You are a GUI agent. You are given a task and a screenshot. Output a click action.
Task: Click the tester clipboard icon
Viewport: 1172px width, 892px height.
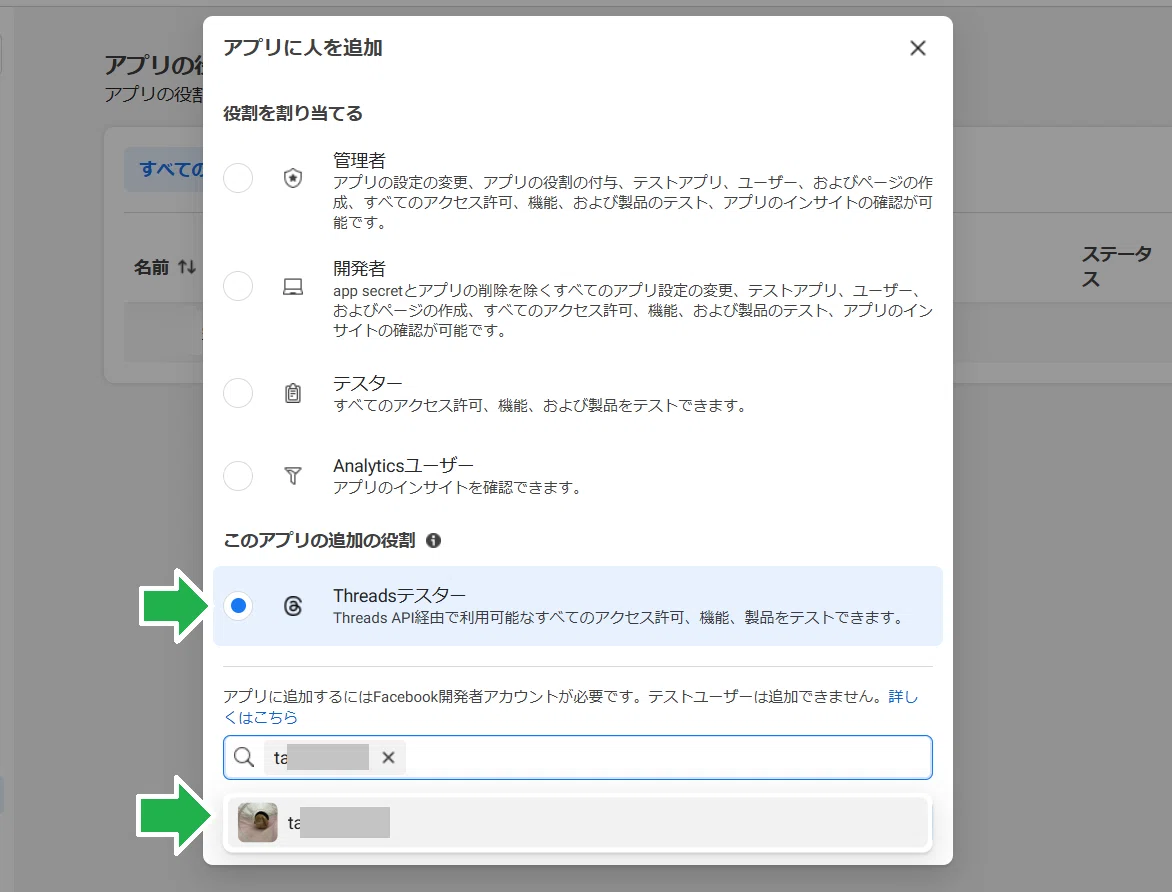tap(293, 393)
